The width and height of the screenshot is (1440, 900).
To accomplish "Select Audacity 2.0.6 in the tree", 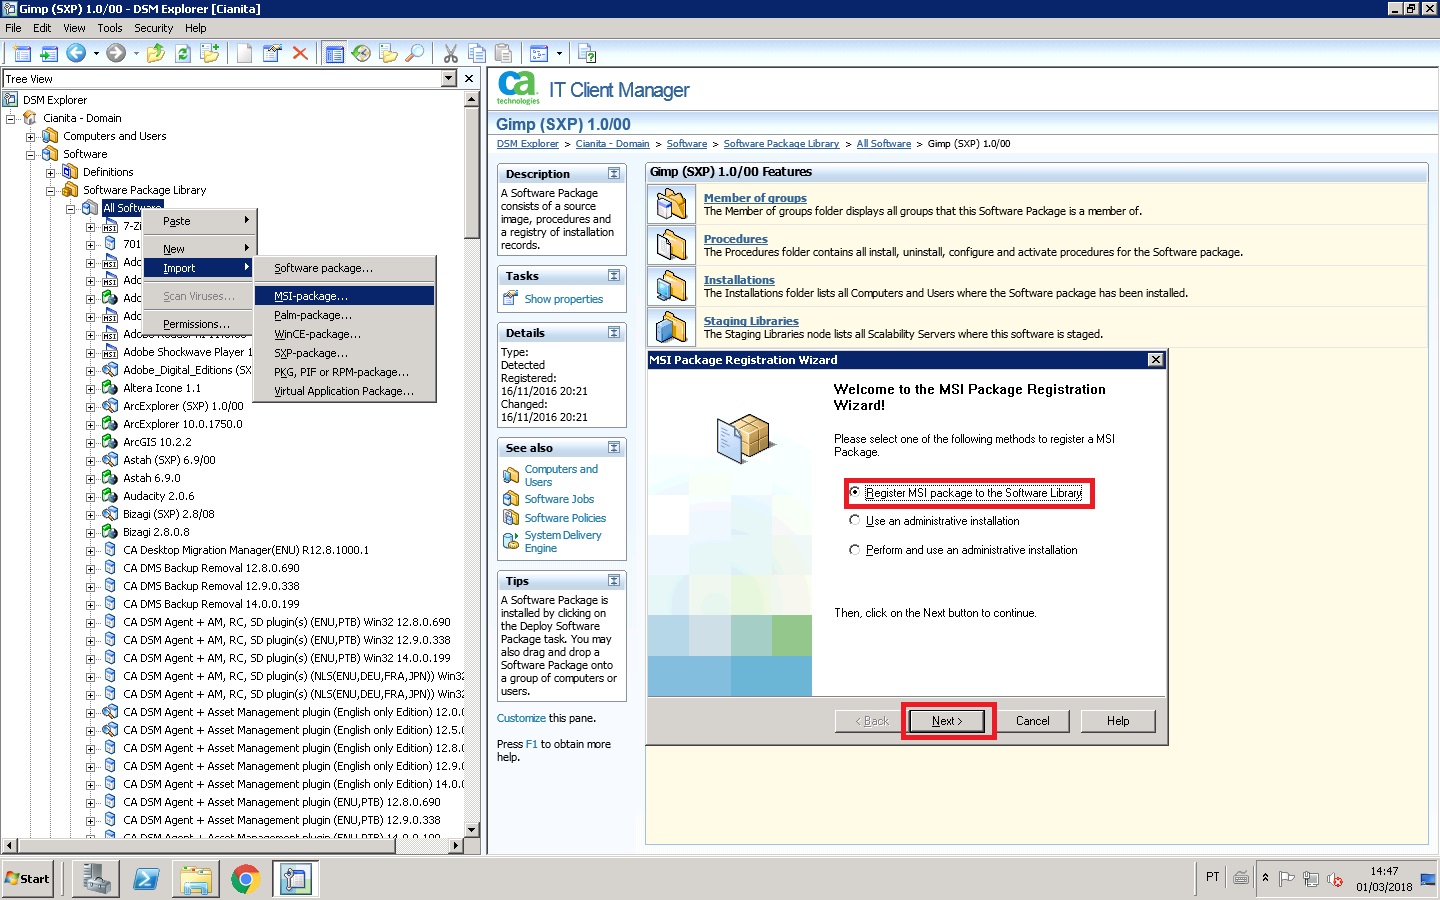I will [x=158, y=496].
